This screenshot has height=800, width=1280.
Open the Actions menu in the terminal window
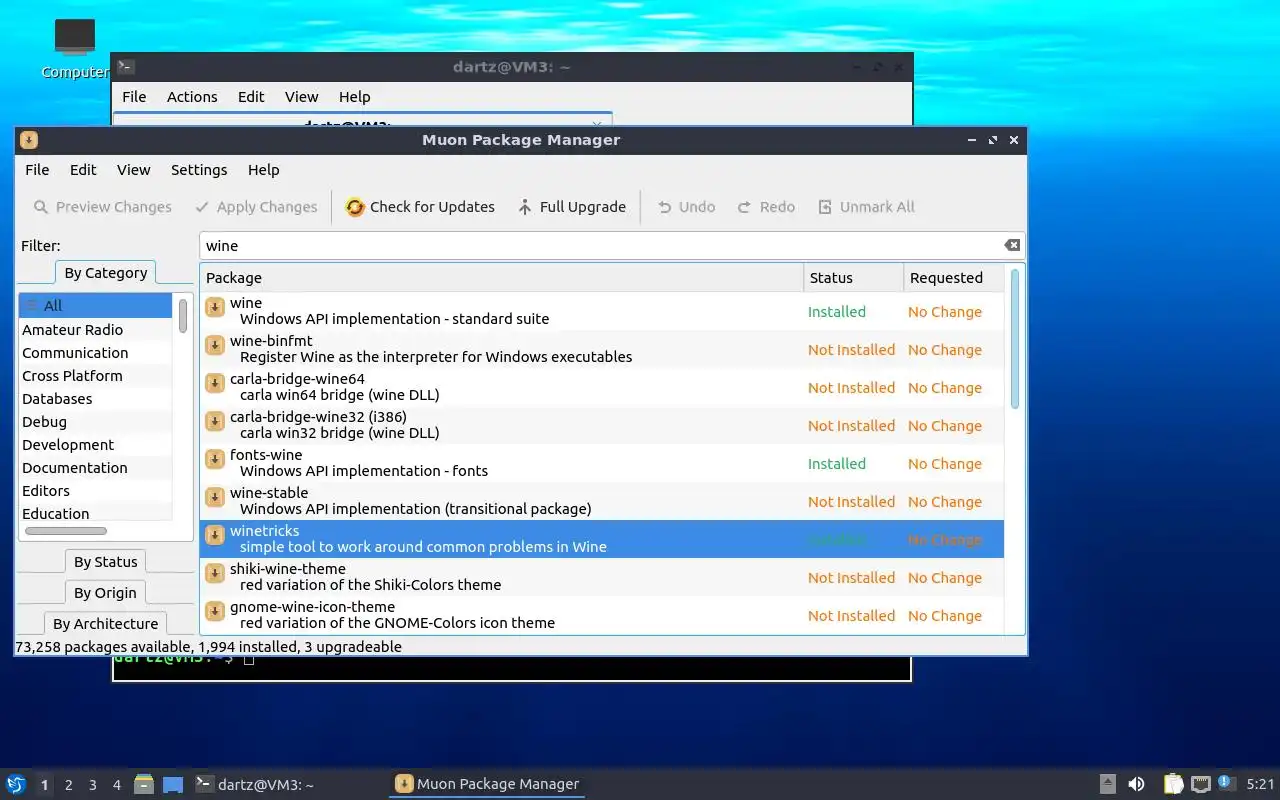(x=192, y=97)
